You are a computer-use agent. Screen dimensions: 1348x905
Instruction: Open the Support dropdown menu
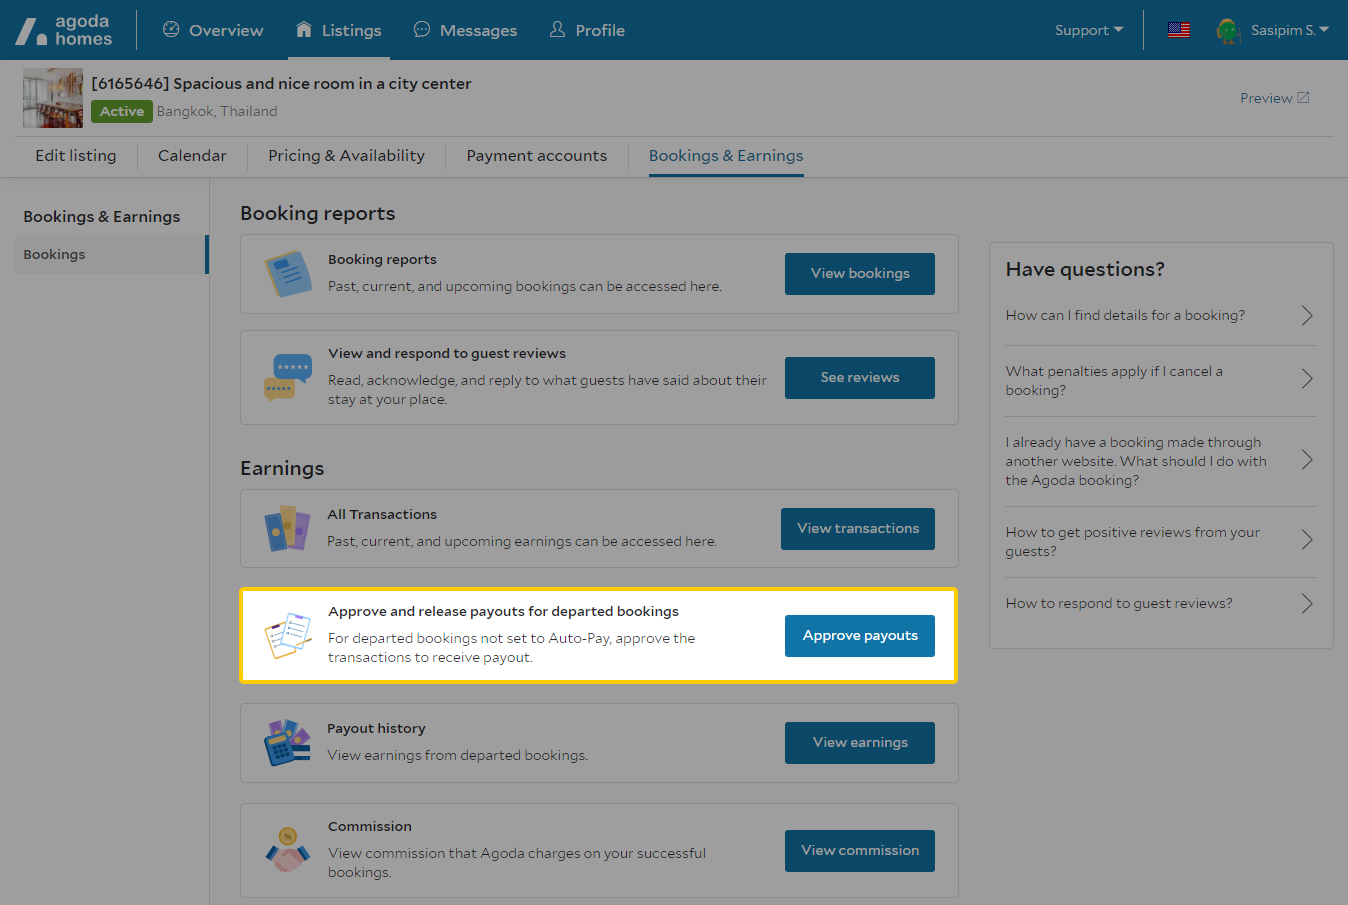click(1088, 30)
